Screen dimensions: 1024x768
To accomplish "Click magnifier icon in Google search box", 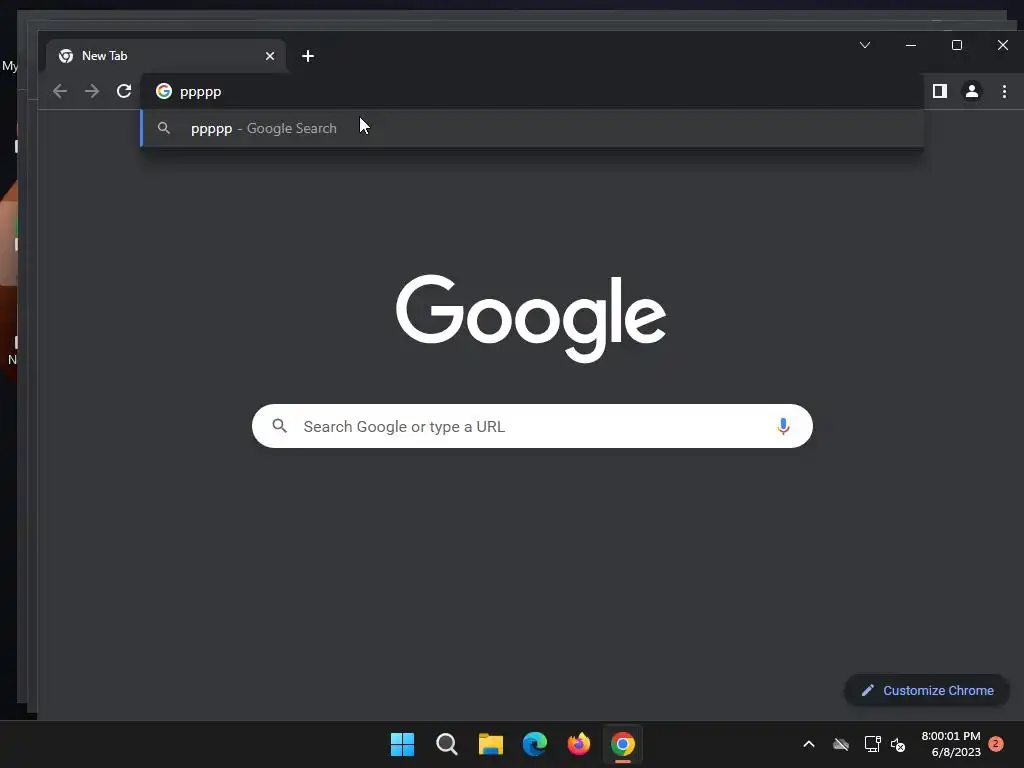I will [280, 426].
